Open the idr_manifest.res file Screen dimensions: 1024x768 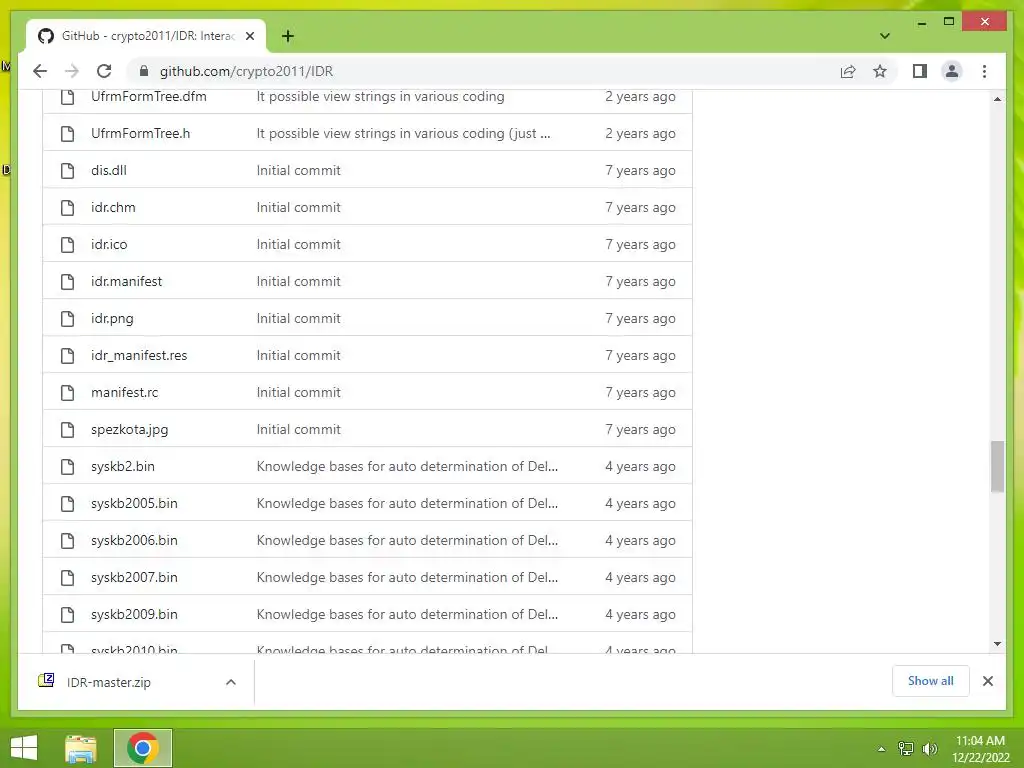[x=139, y=355]
